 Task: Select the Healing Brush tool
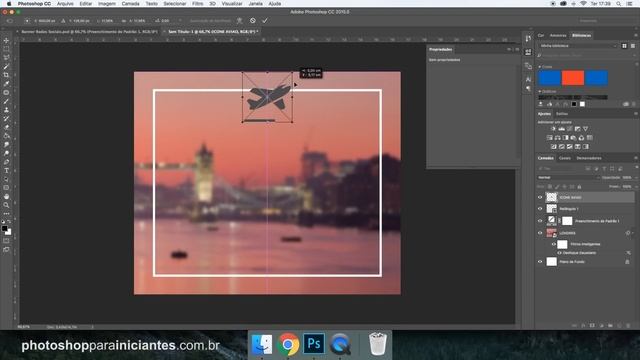point(6,93)
